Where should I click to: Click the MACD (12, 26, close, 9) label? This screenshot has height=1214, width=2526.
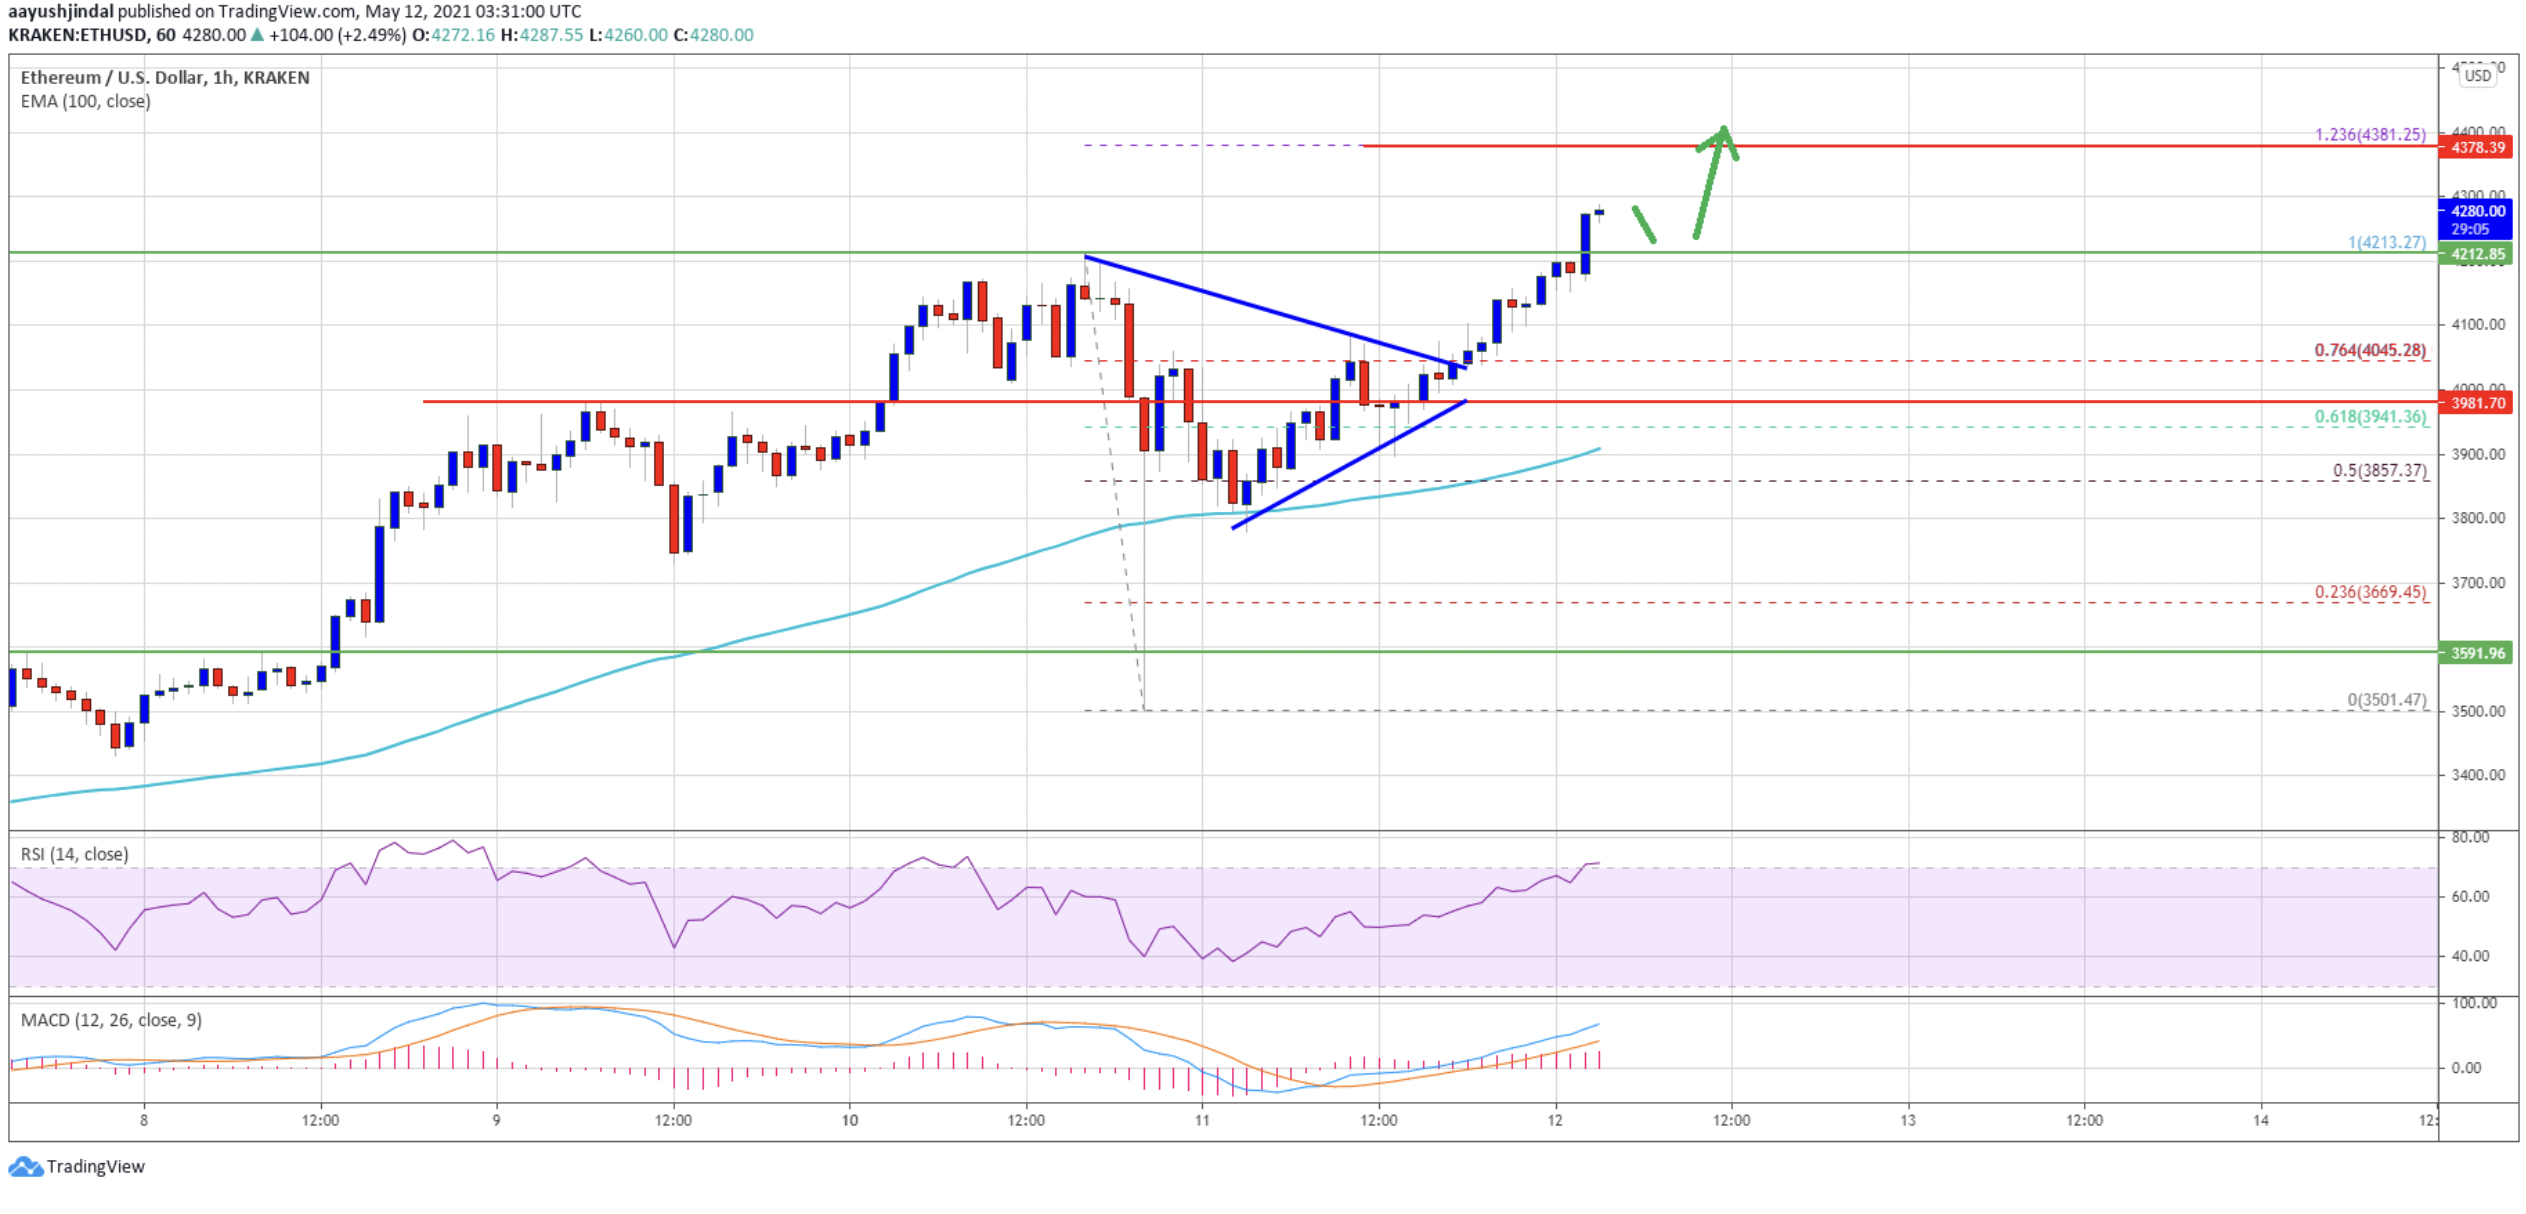coord(111,1020)
